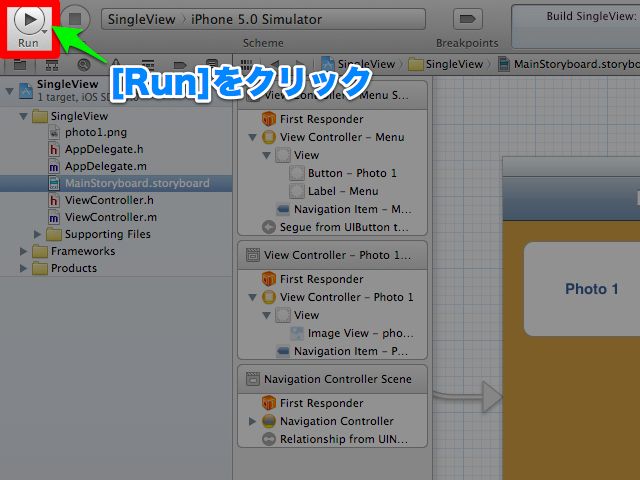Select the Navigation Item – P... row
This screenshot has height=480, width=640.
point(342,351)
